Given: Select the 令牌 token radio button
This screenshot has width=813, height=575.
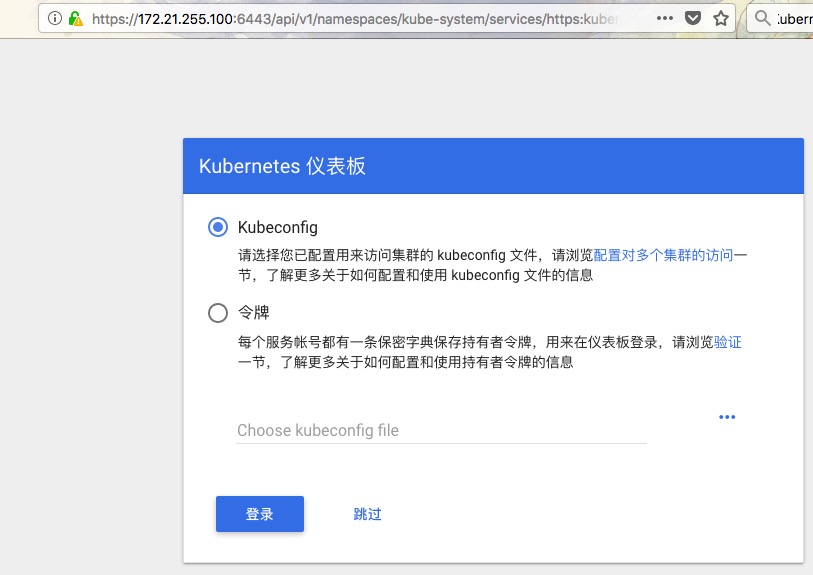Looking at the screenshot, I should click(x=218, y=313).
